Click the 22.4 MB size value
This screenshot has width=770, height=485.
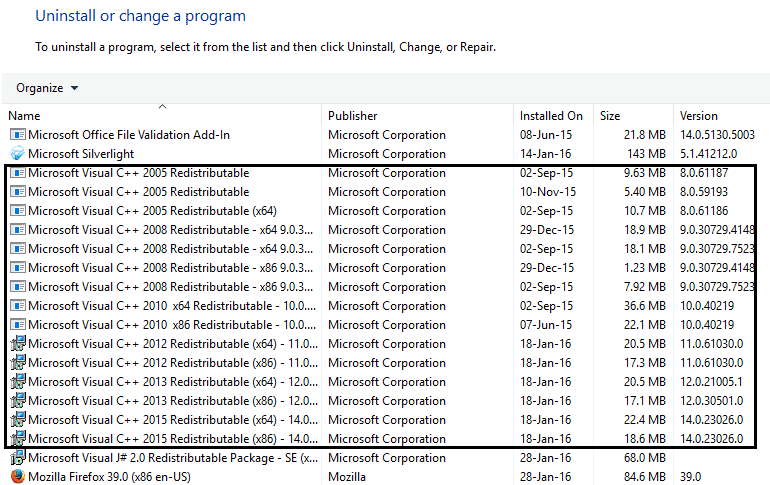pos(645,420)
